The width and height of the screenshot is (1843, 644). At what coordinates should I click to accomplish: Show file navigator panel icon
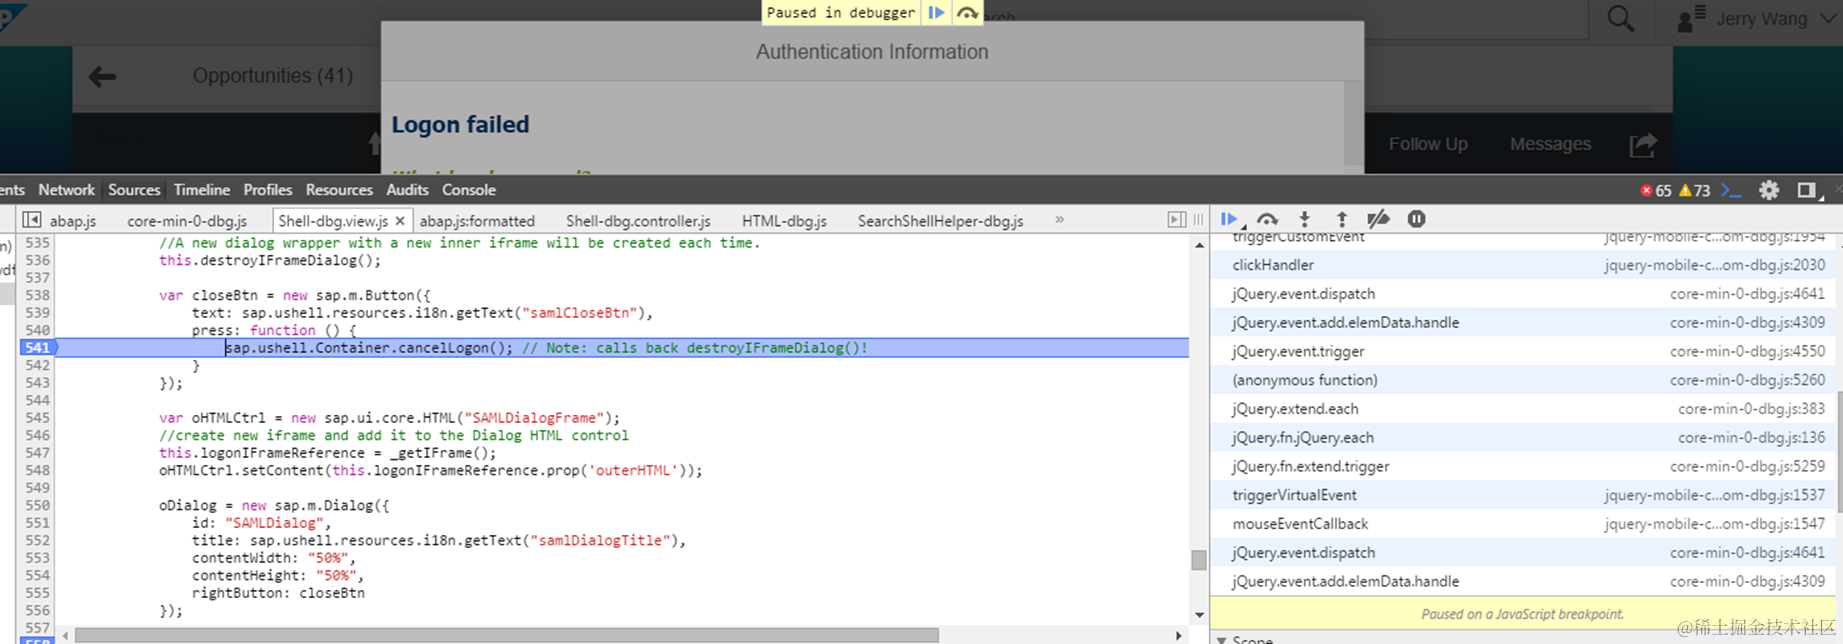pos(32,220)
